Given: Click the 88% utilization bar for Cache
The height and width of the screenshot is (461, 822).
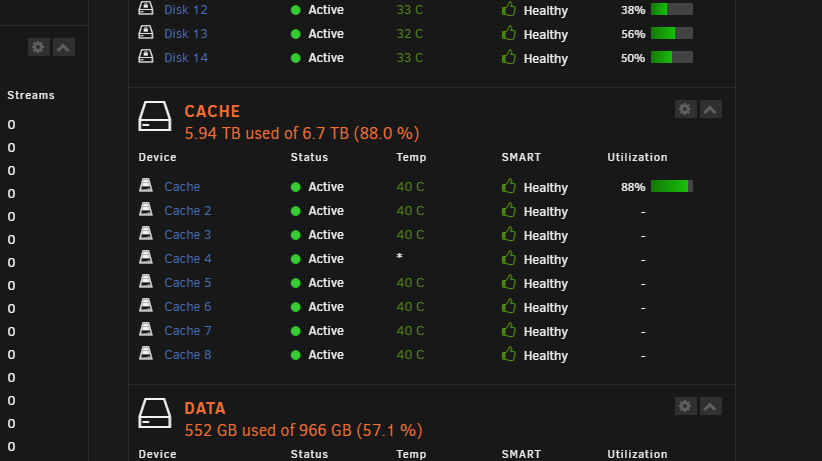Looking at the screenshot, I should coord(672,186).
